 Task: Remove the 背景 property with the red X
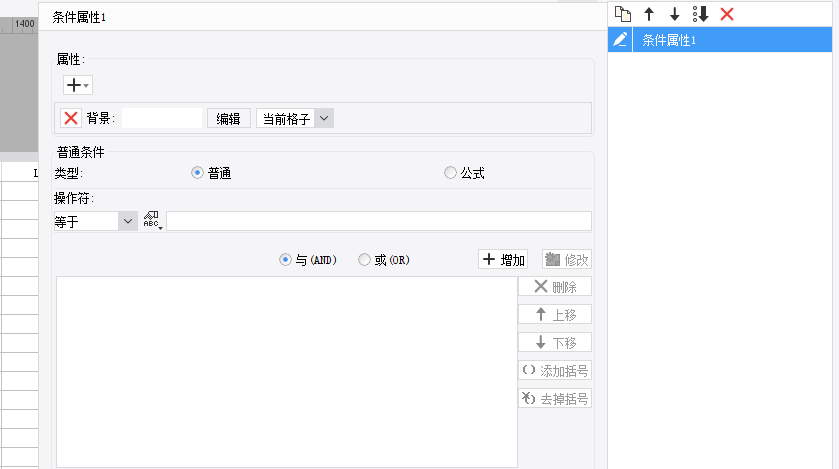point(71,118)
